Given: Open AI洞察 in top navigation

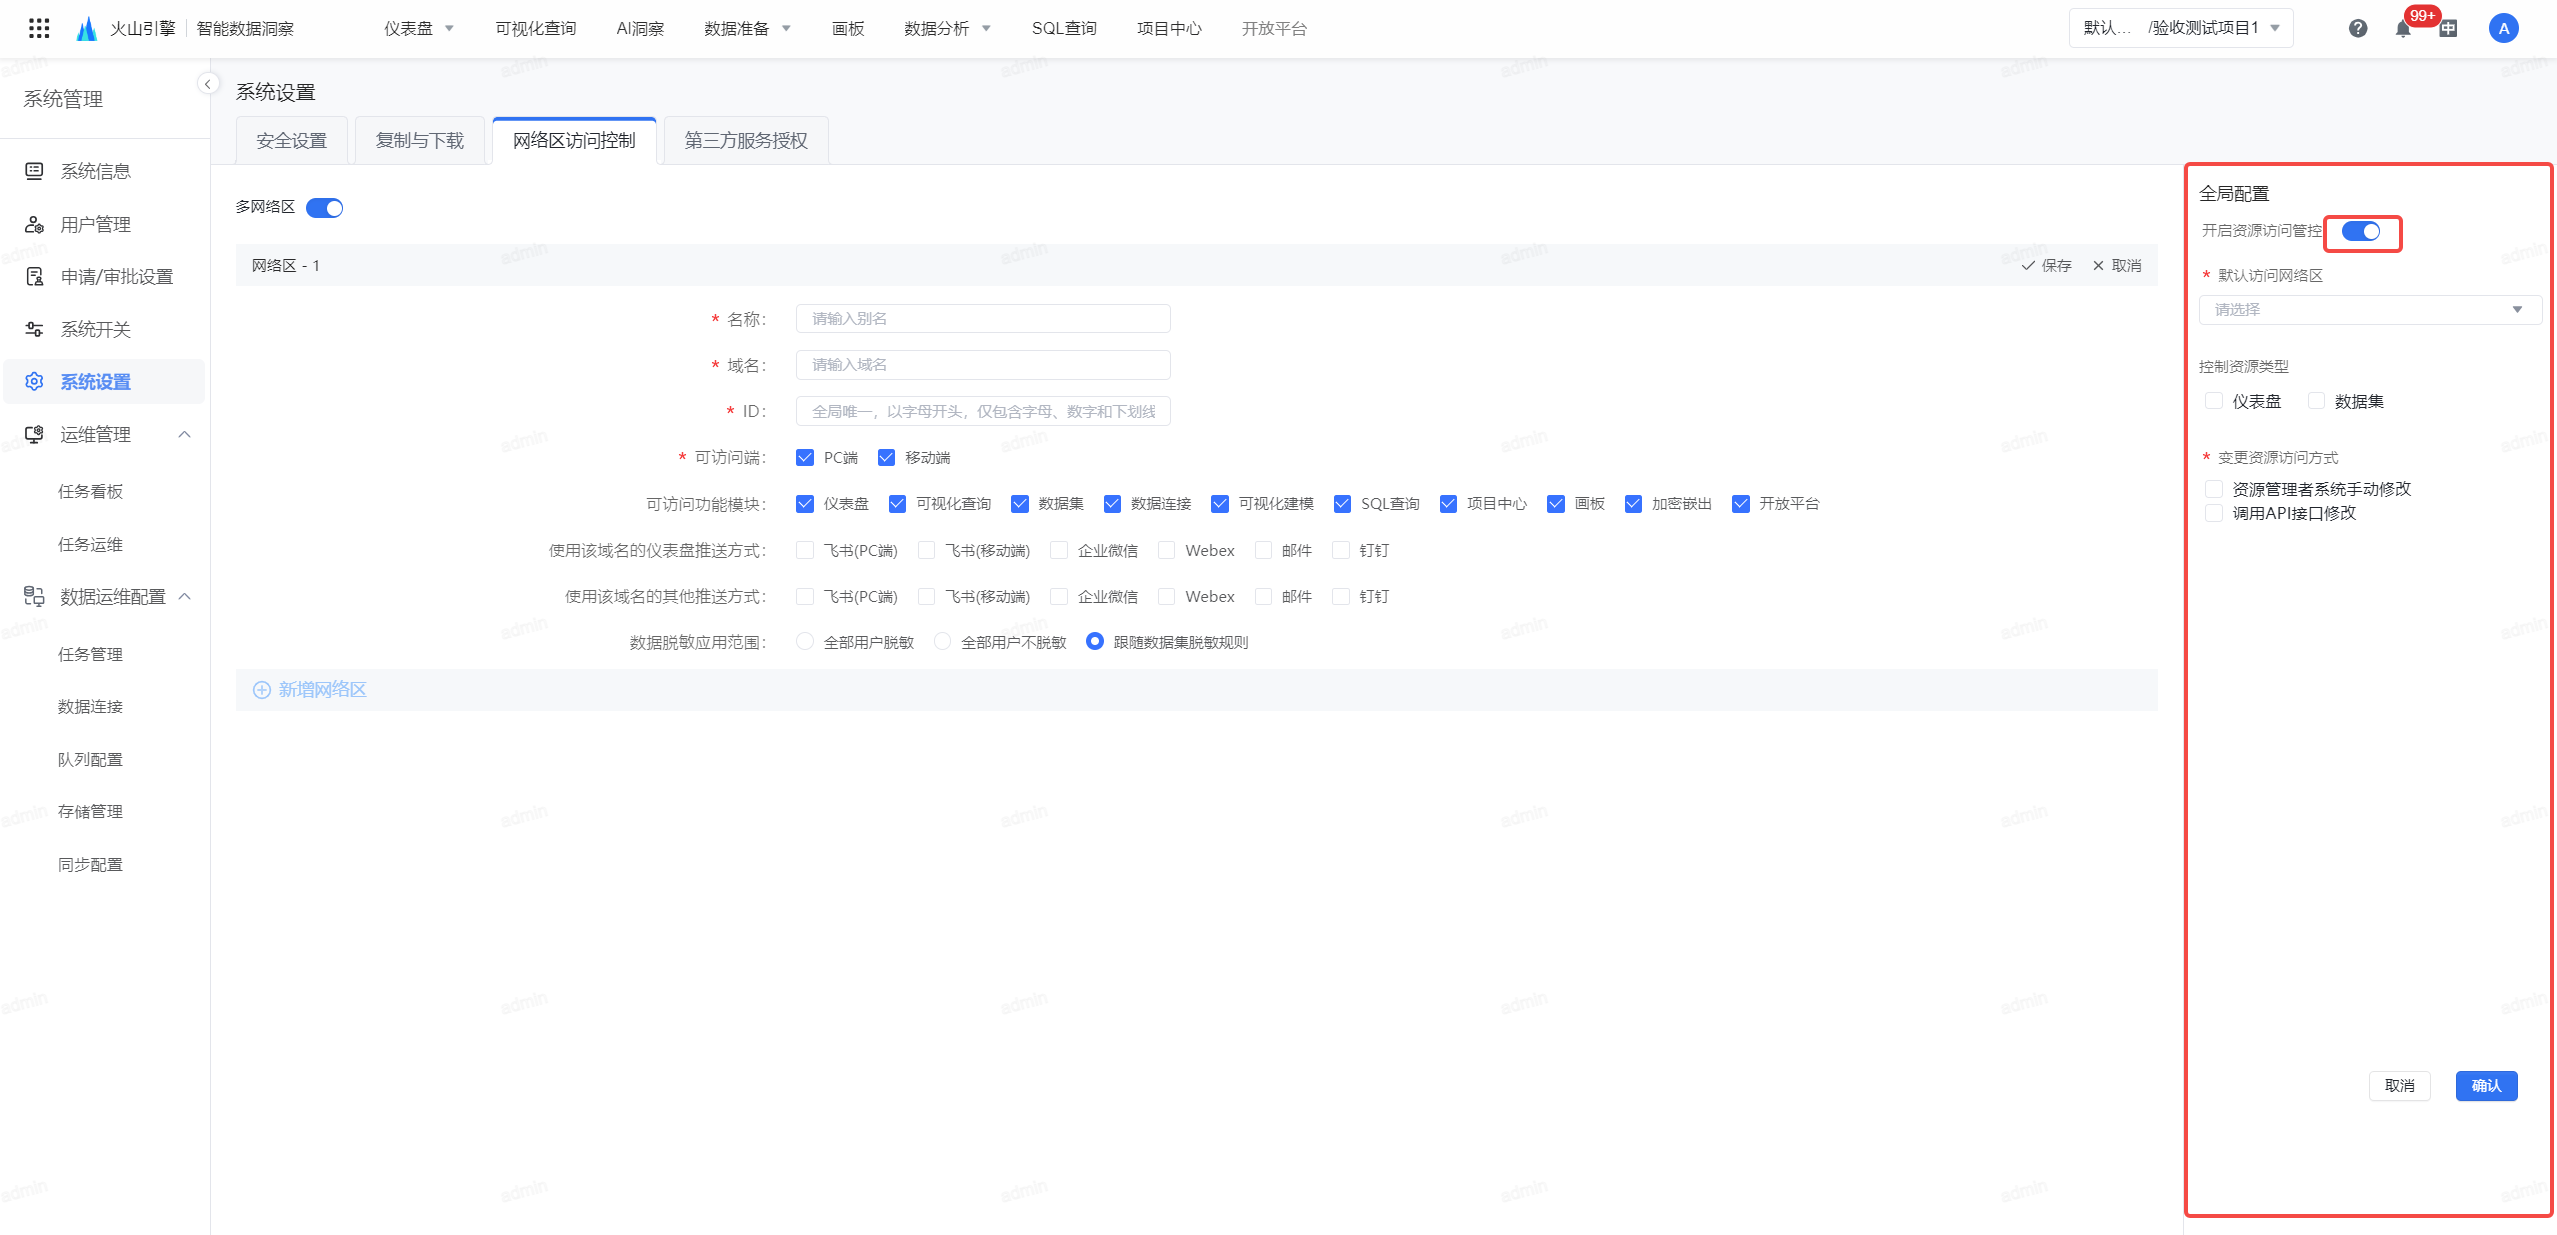Looking at the screenshot, I should tap(640, 28).
